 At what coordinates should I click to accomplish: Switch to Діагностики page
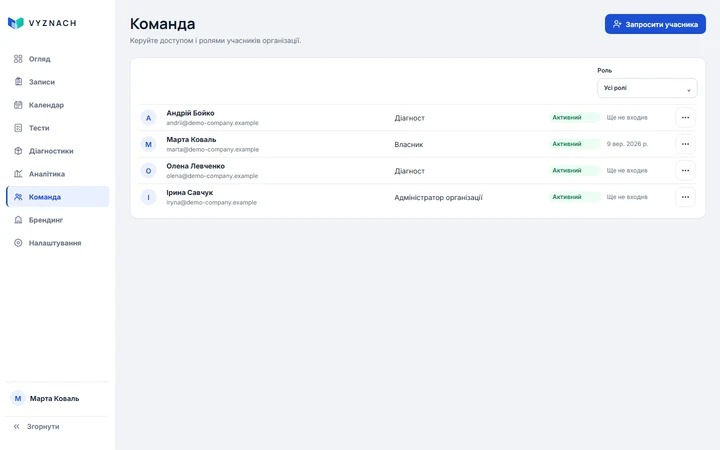[58, 151]
